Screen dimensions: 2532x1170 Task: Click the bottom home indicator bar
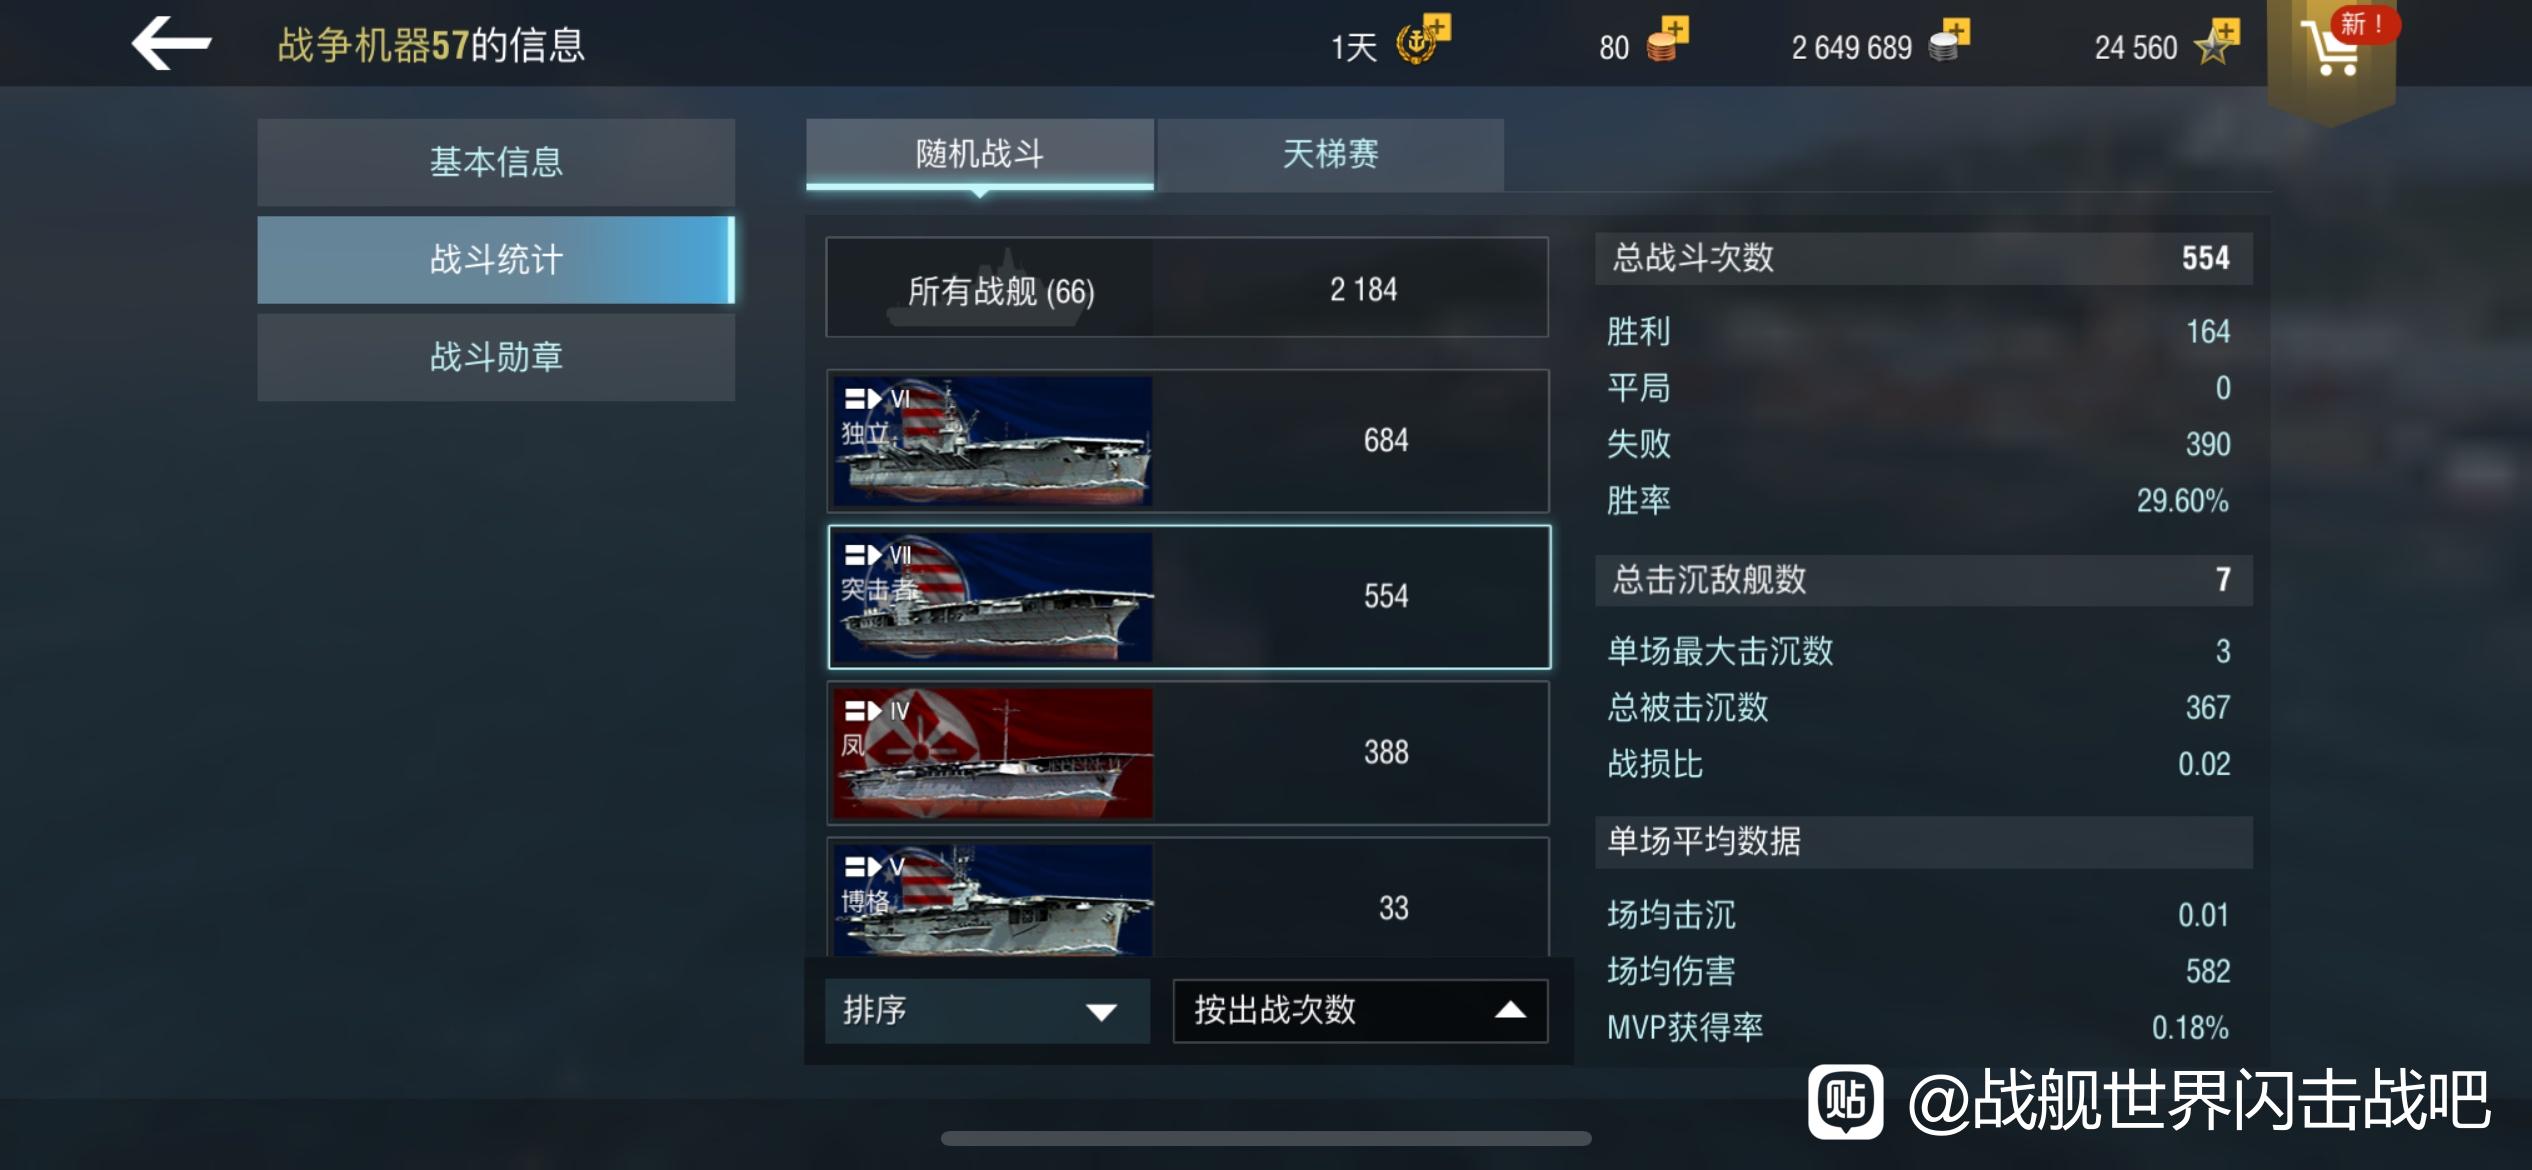(x=1266, y=1138)
